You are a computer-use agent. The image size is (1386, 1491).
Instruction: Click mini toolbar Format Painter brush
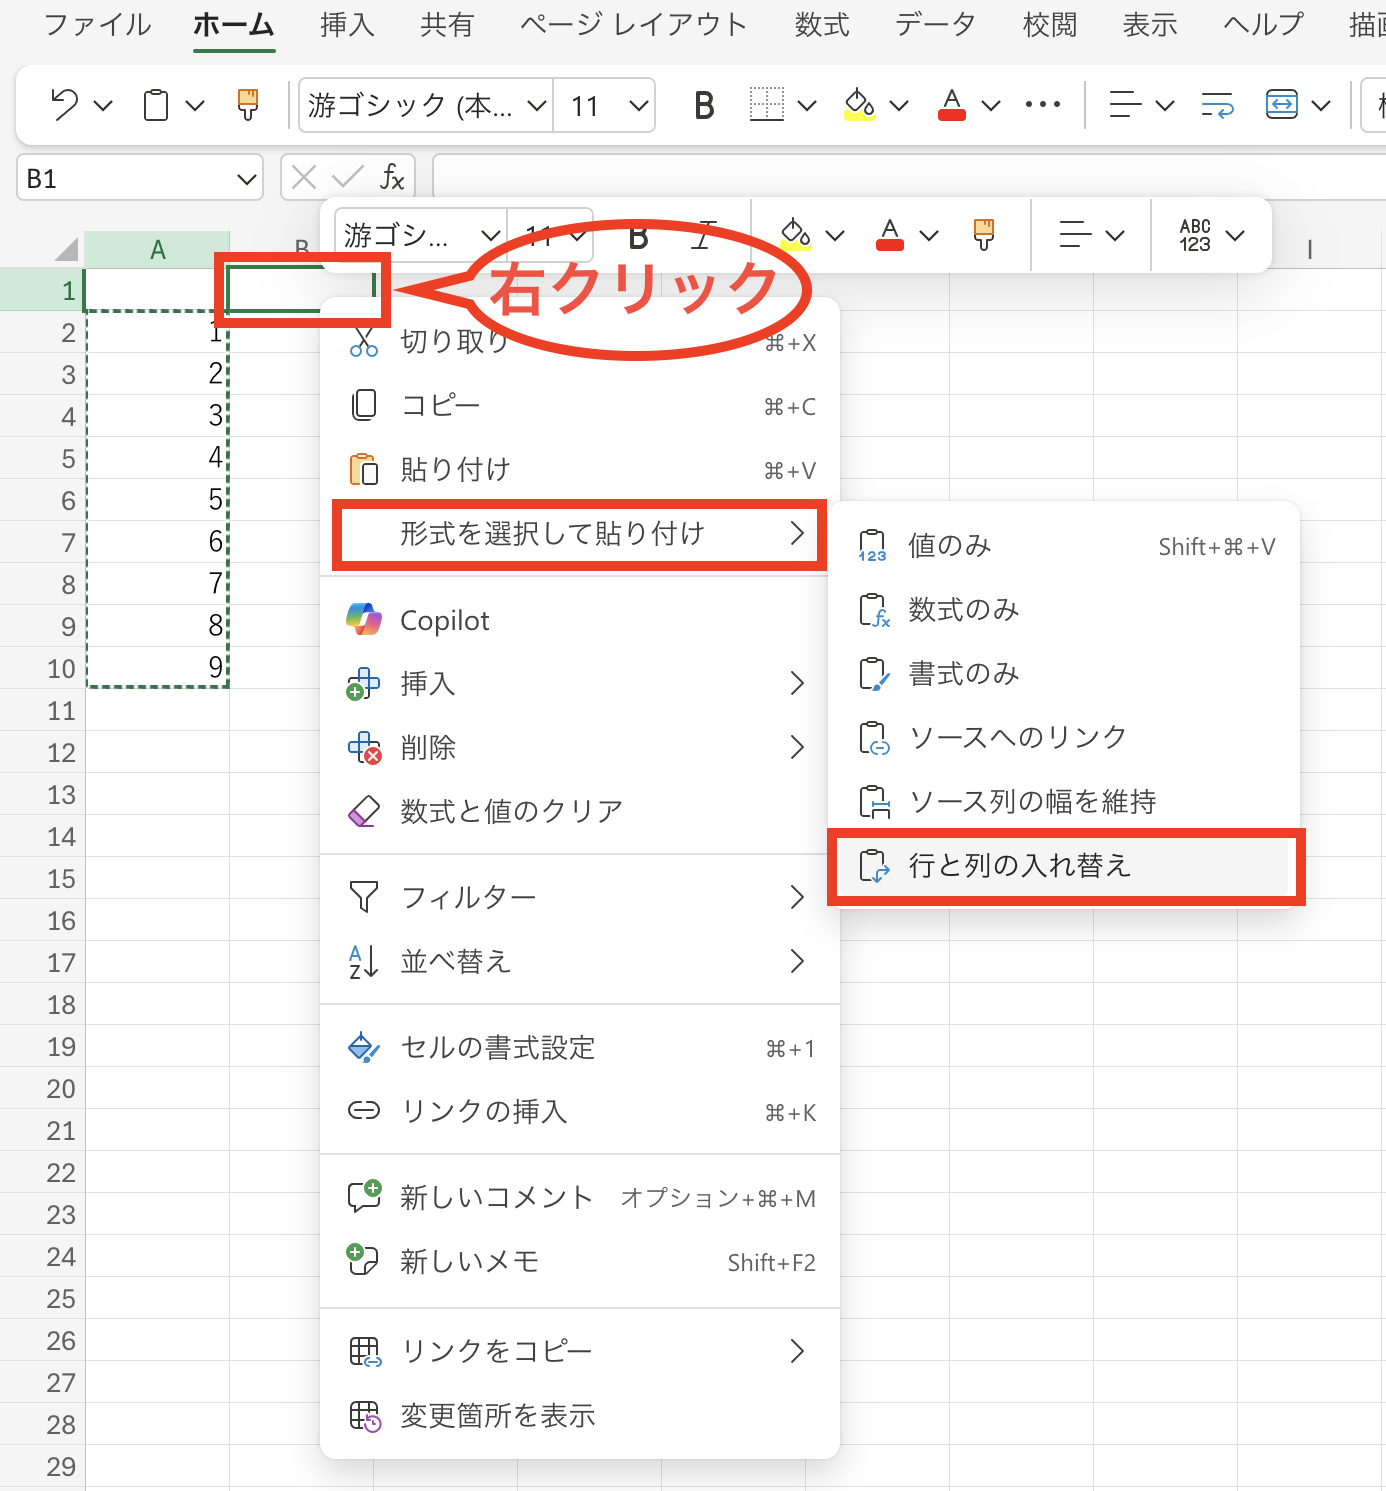[x=984, y=235]
